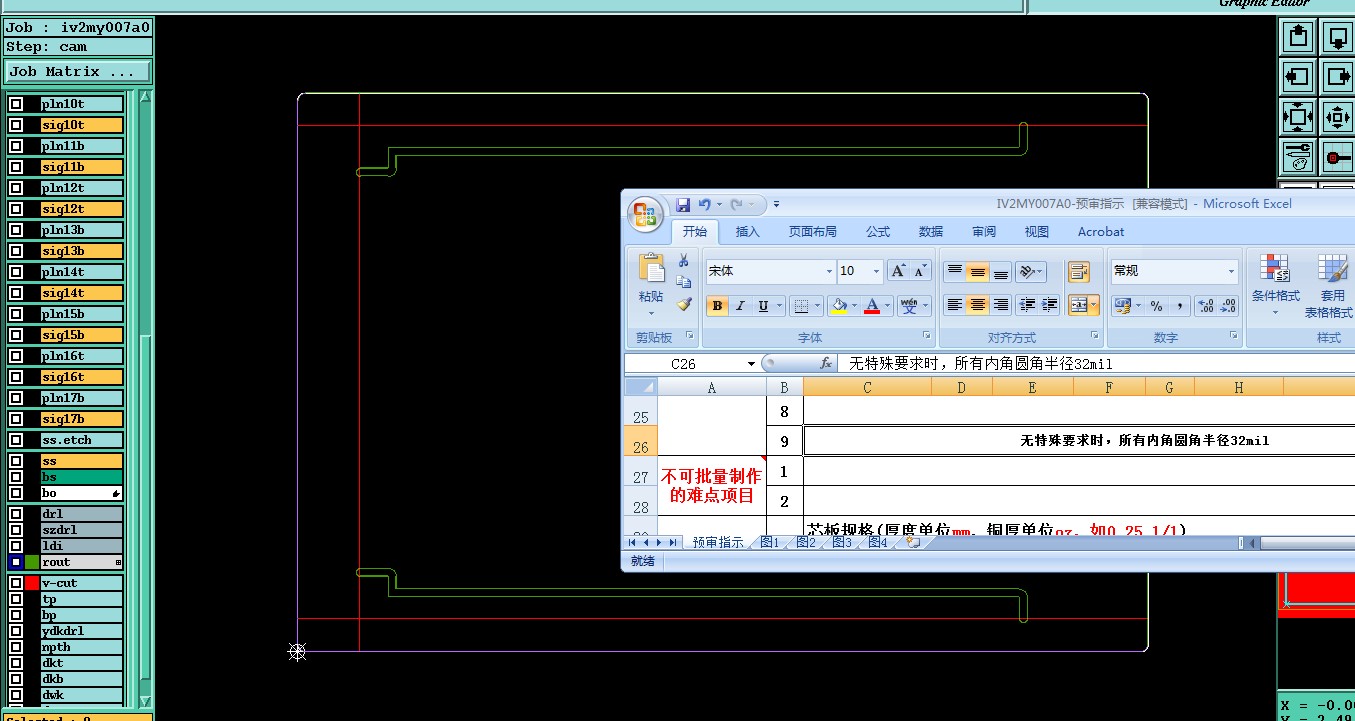This screenshot has width=1355, height=721.
Task: Click the pan left icon in Graphic Editor
Action: pyautogui.click(x=1297, y=77)
